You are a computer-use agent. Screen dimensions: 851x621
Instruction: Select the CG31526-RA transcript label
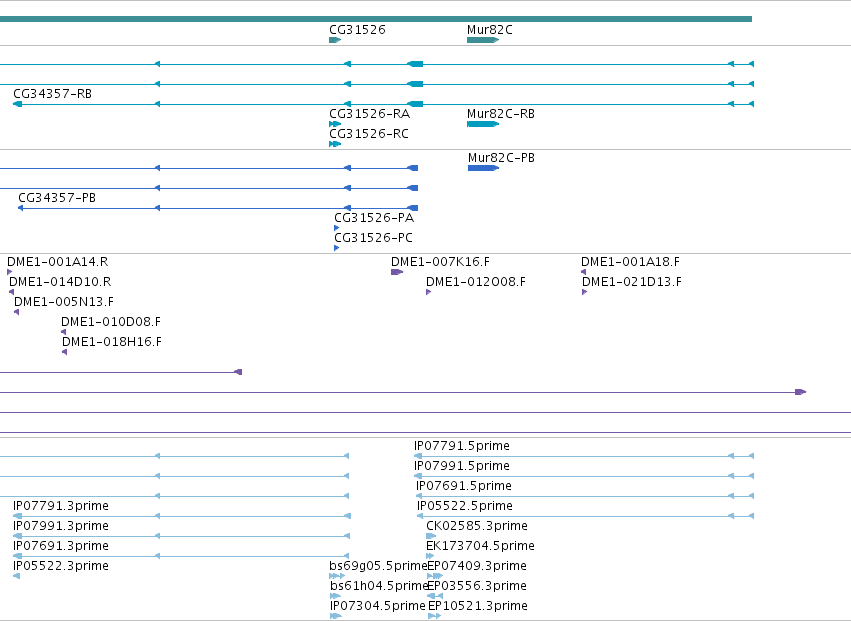(370, 114)
